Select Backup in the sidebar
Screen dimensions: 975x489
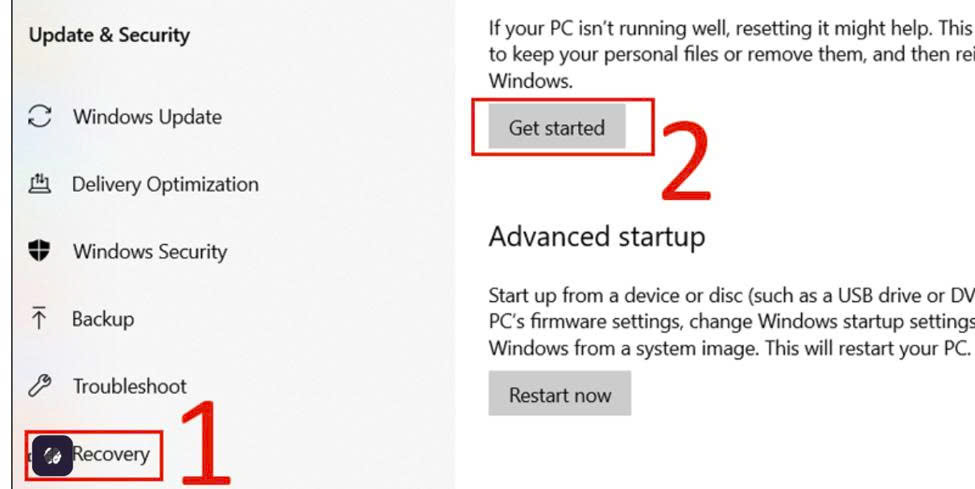103,319
